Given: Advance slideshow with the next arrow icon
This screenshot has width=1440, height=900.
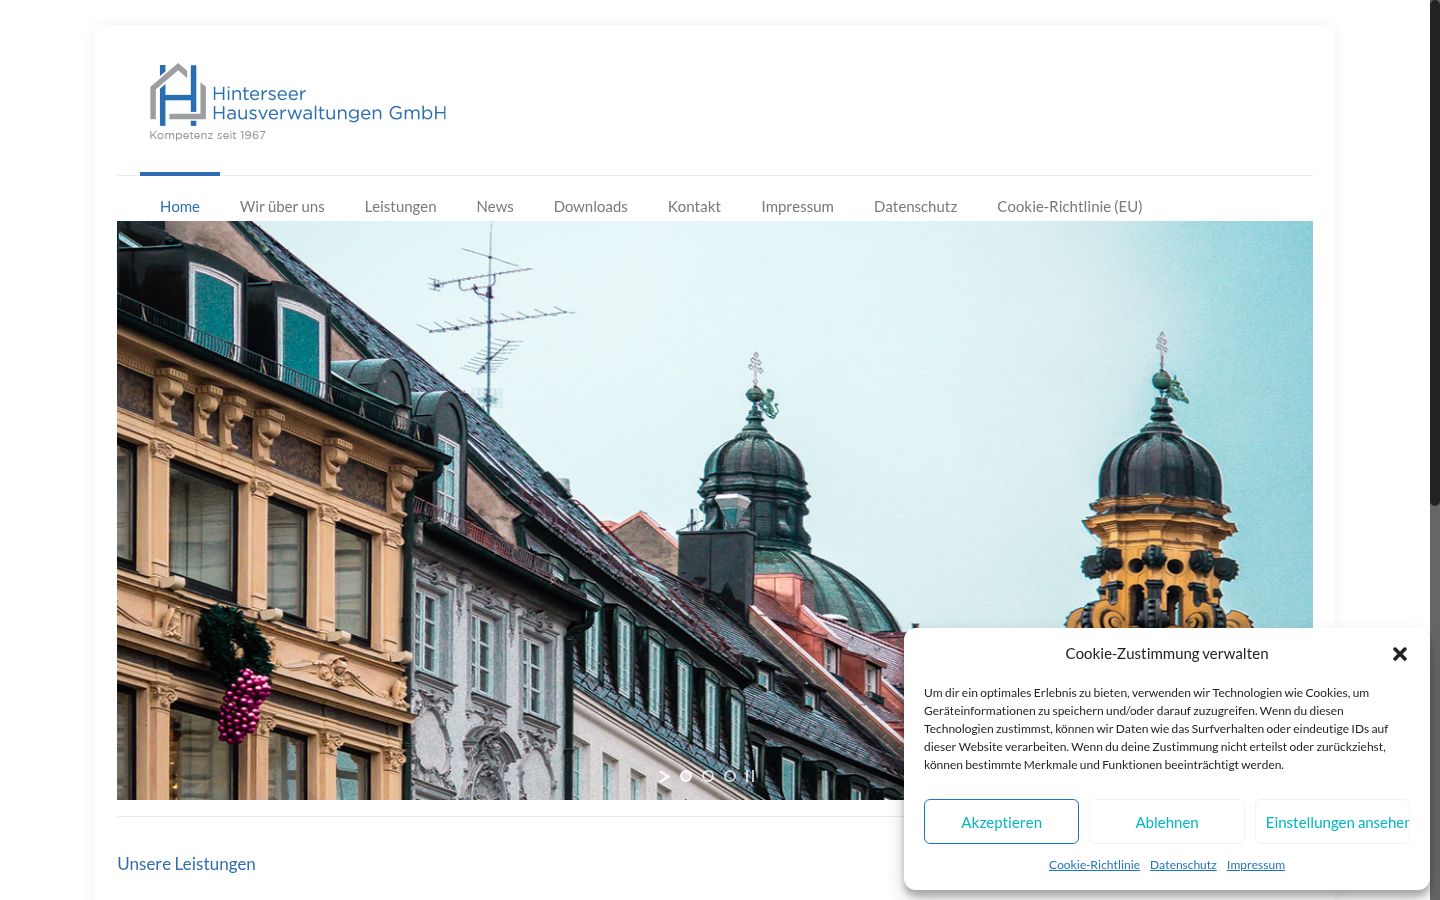Looking at the screenshot, I should pos(664,776).
